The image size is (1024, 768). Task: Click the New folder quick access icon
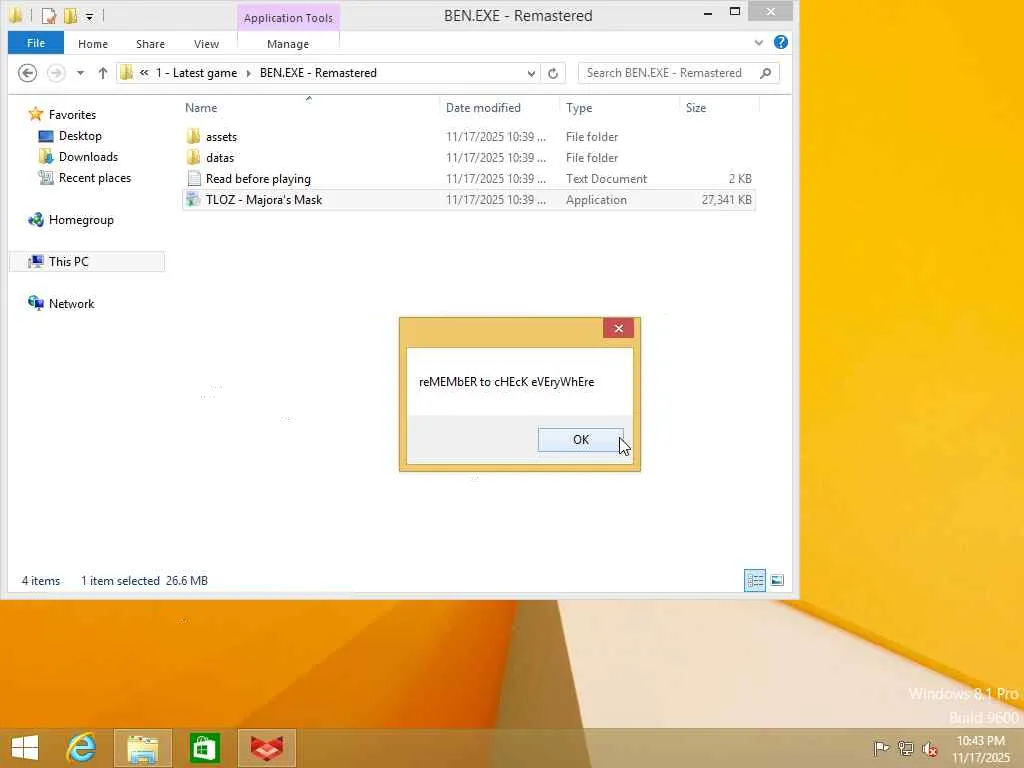click(70, 15)
